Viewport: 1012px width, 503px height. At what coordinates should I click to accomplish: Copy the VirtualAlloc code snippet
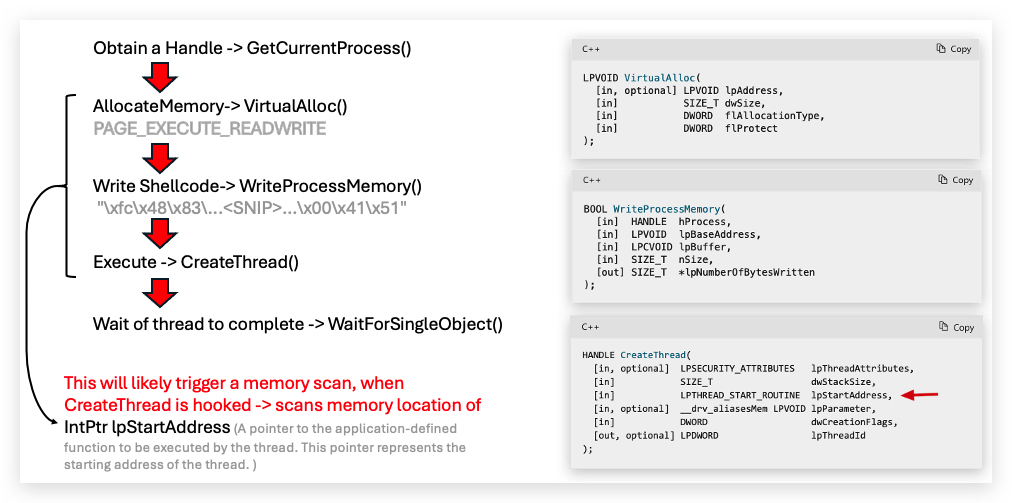pos(954,49)
